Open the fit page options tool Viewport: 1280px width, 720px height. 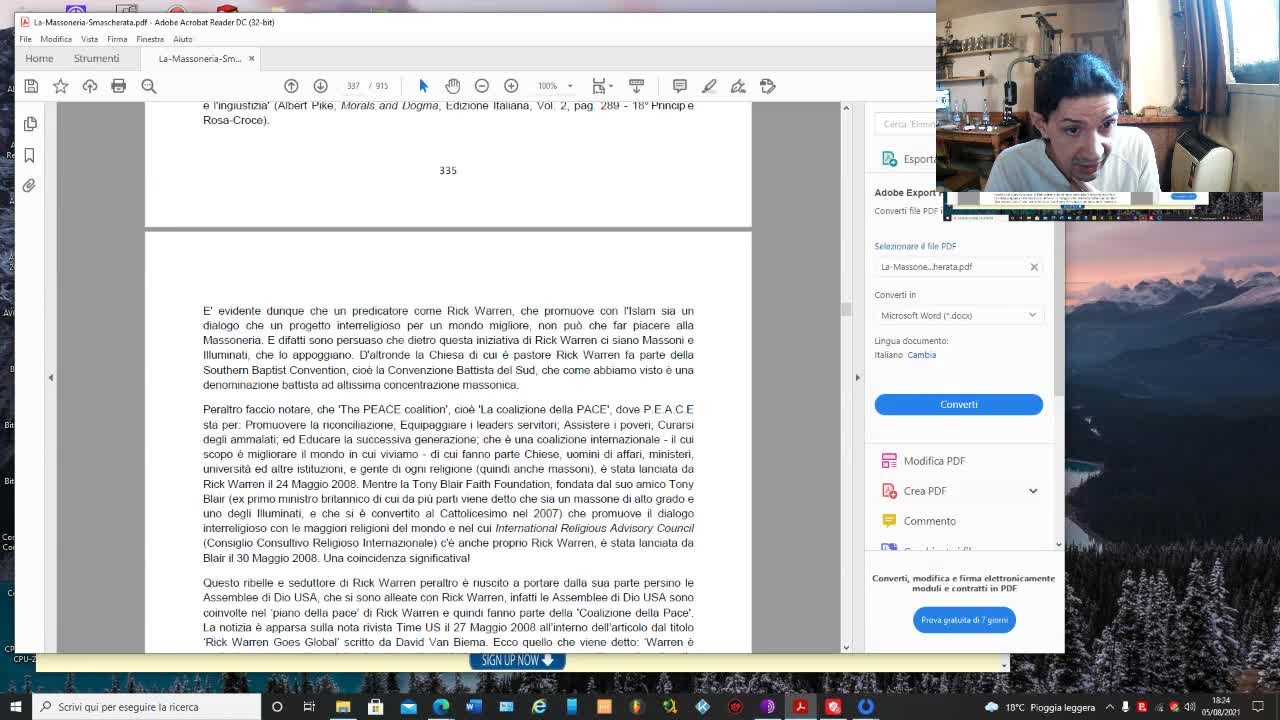coord(600,86)
